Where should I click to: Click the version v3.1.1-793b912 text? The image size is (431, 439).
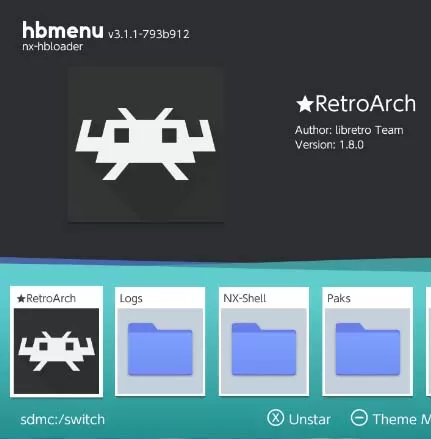tap(149, 34)
